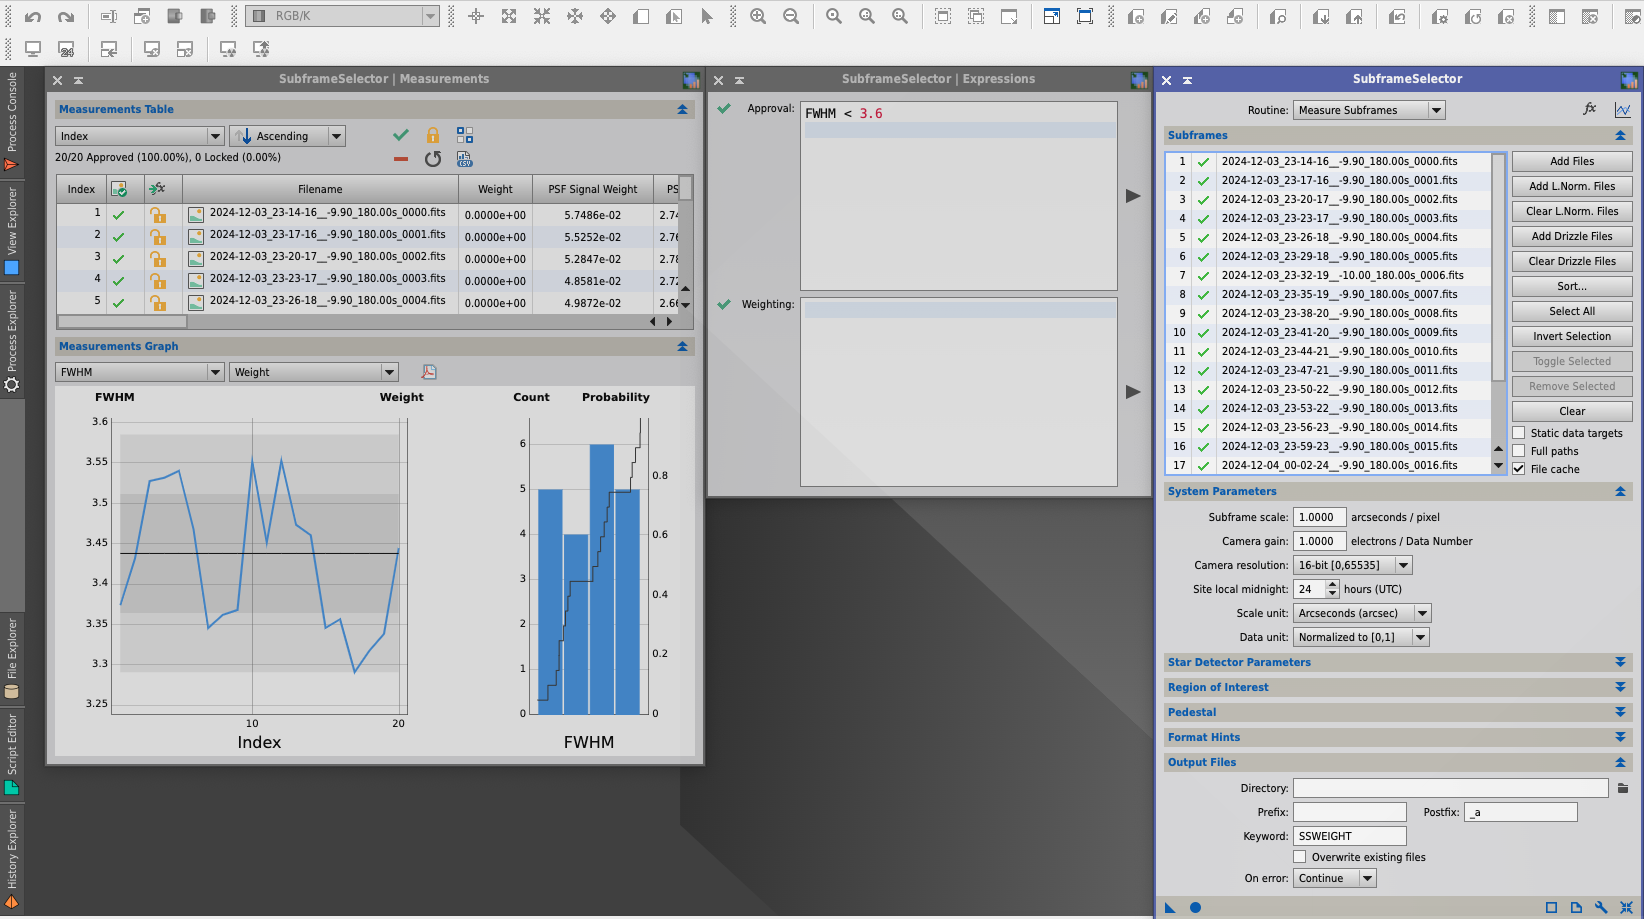
Task: Click the wrench preferences icon at bottom
Action: 1601,907
